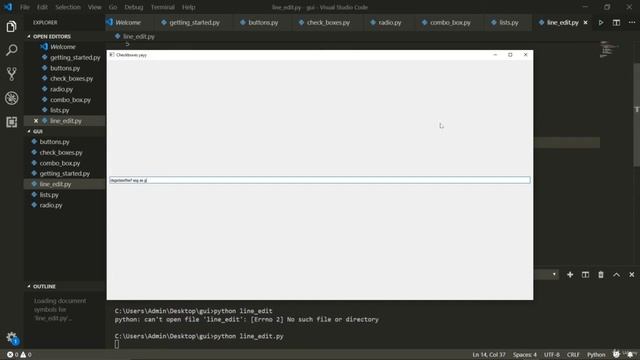Viewport: 640px width, 360px height.
Task: Open the Debug view in activity bar
Action: 11,98
